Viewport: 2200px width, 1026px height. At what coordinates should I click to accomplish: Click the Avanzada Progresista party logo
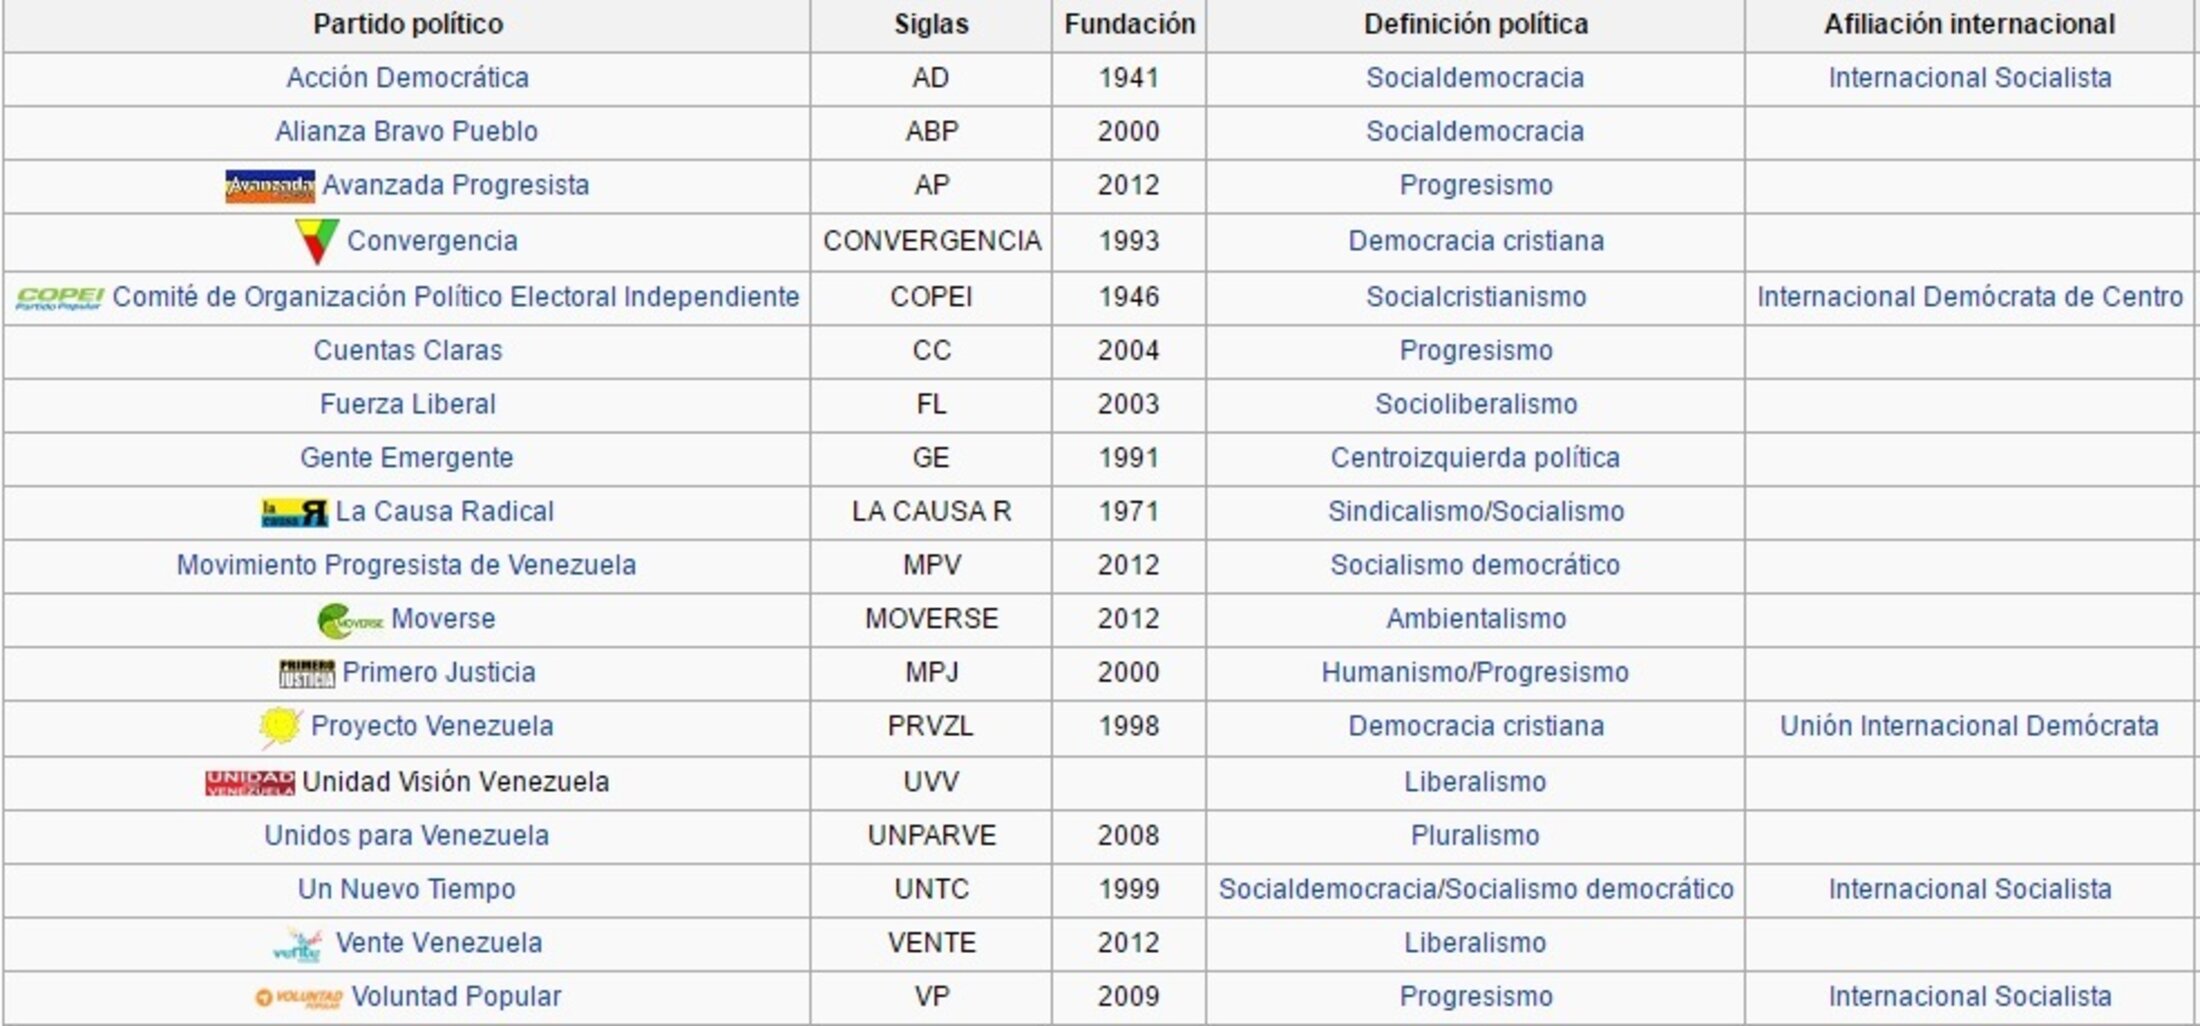[x=269, y=186]
